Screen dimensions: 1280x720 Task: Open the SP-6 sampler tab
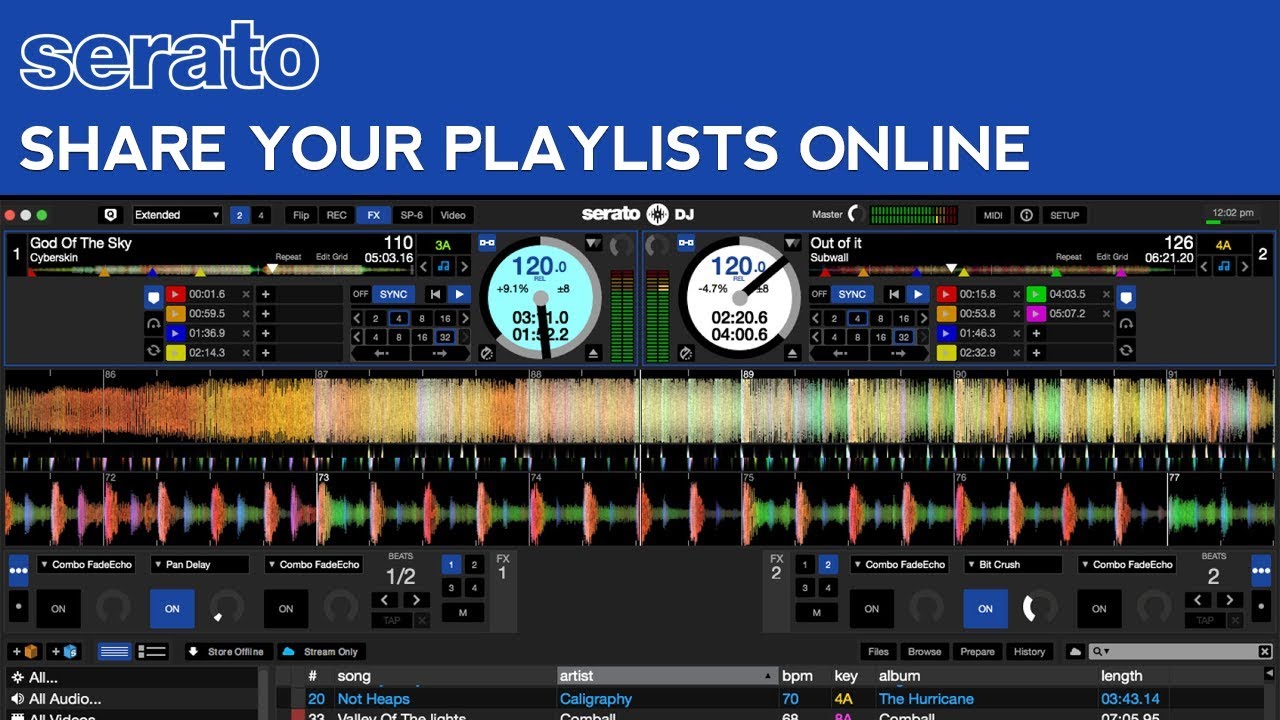point(412,215)
